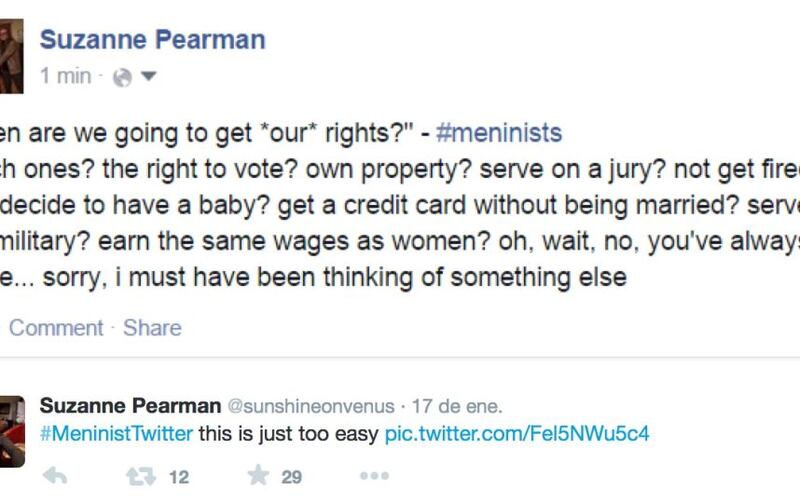Open the pic.twitter.com/Fel5NWu5c4 link
This screenshot has height=503, width=800.
pos(517,434)
